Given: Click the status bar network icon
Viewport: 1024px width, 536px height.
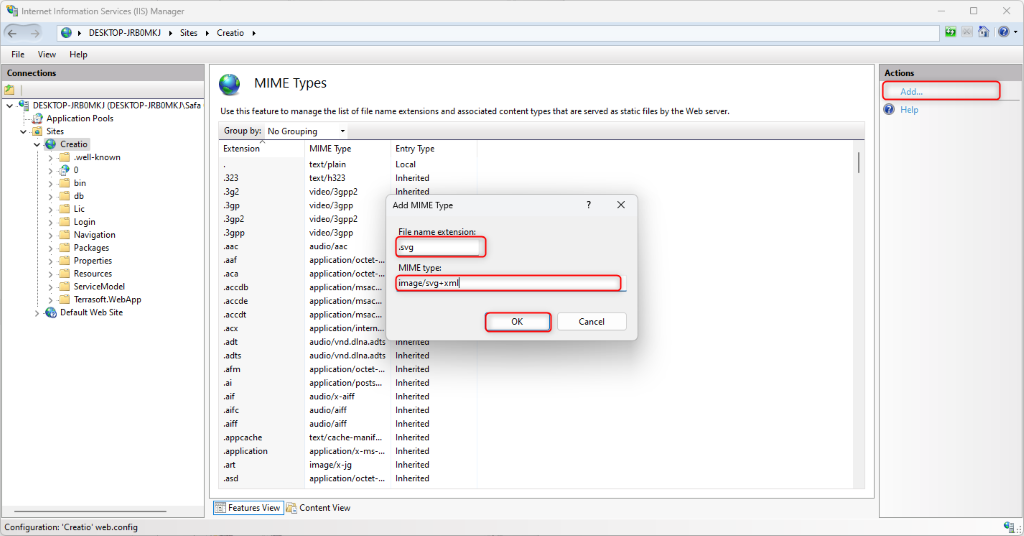Looking at the screenshot, I should tap(1008, 527).
